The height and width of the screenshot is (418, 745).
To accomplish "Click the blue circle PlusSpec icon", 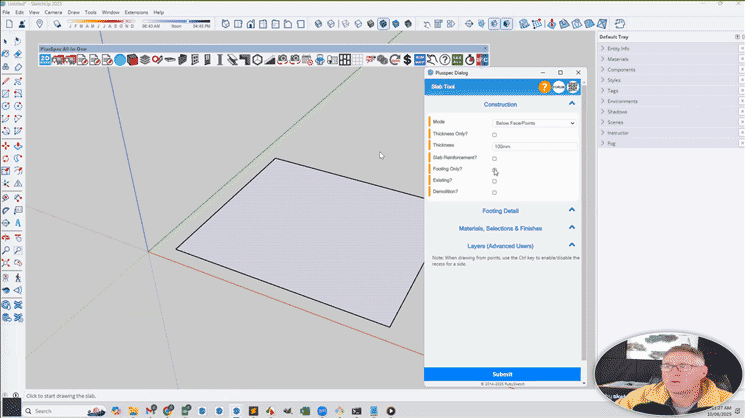I will point(120,59).
